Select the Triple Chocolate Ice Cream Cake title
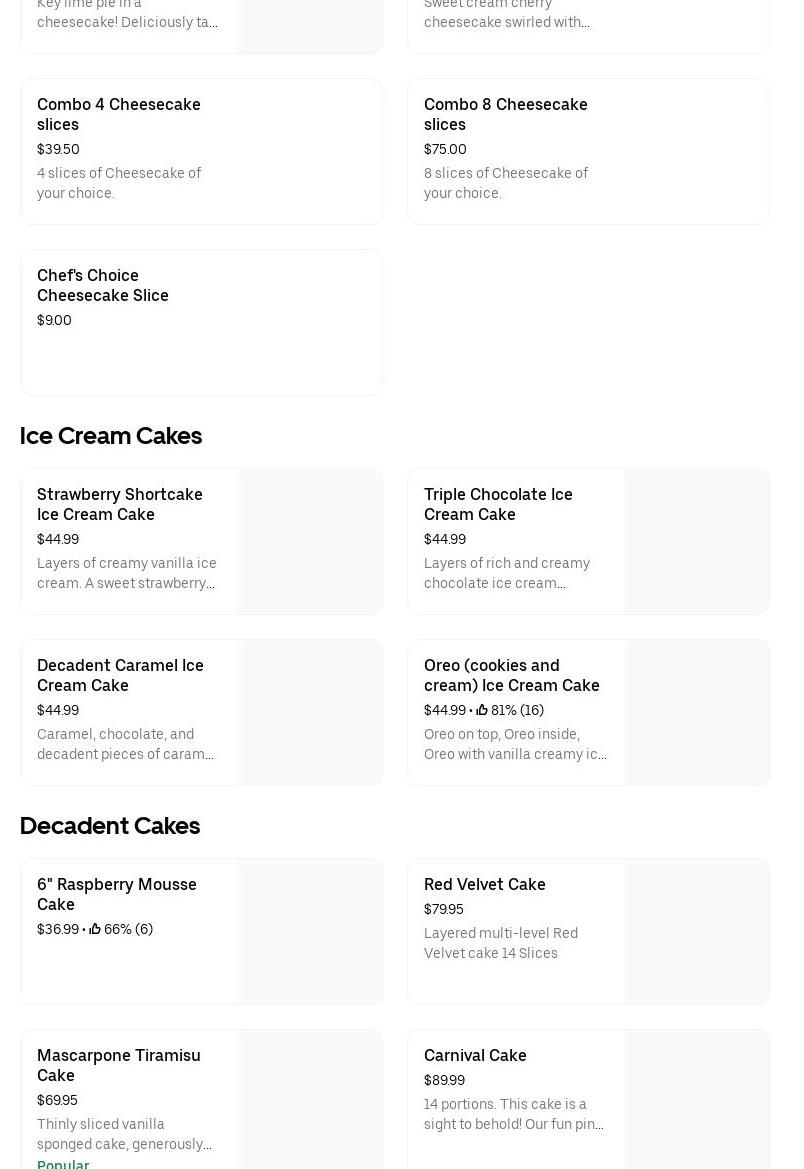804x1169 pixels. pos(498,504)
